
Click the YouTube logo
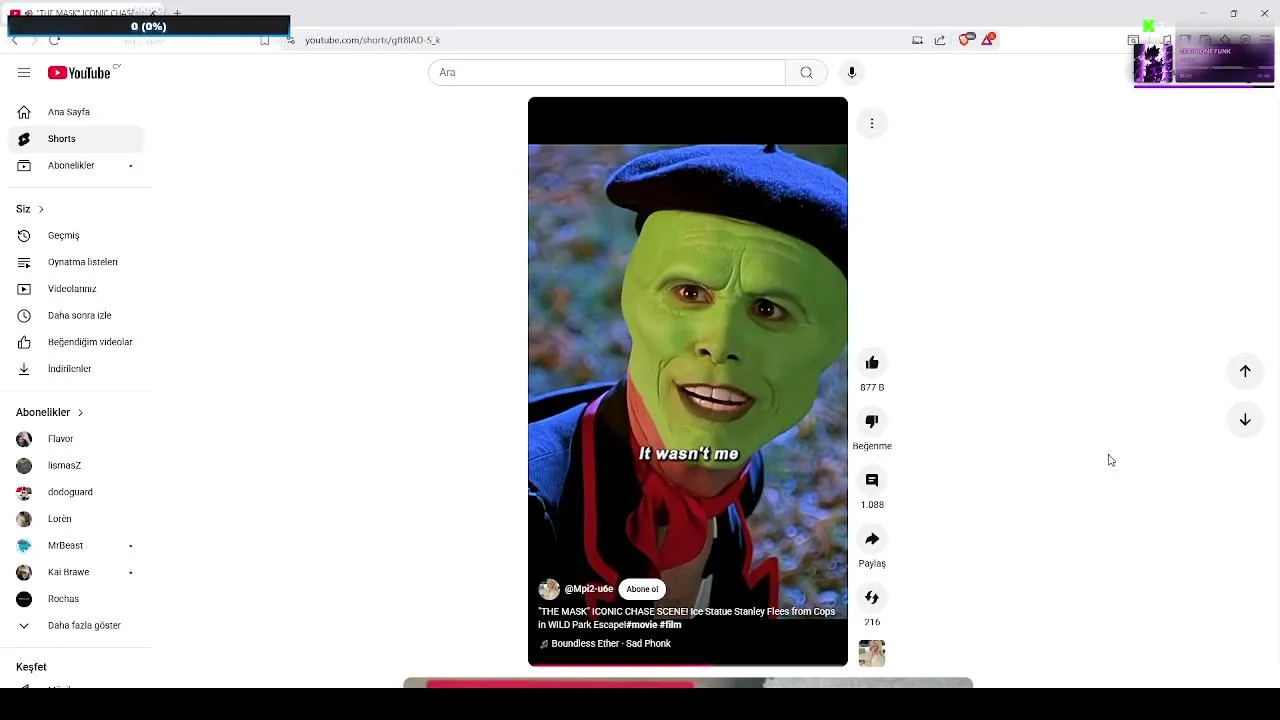coord(79,73)
